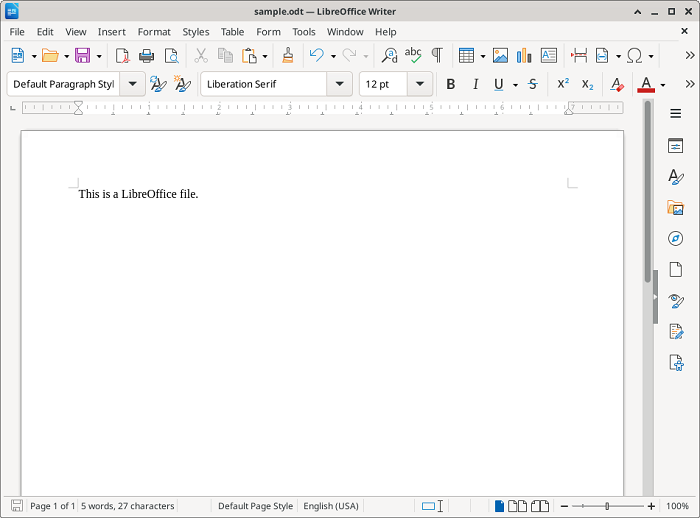Toggle Italic formatting
700x518 pixels.
[476, 85]
